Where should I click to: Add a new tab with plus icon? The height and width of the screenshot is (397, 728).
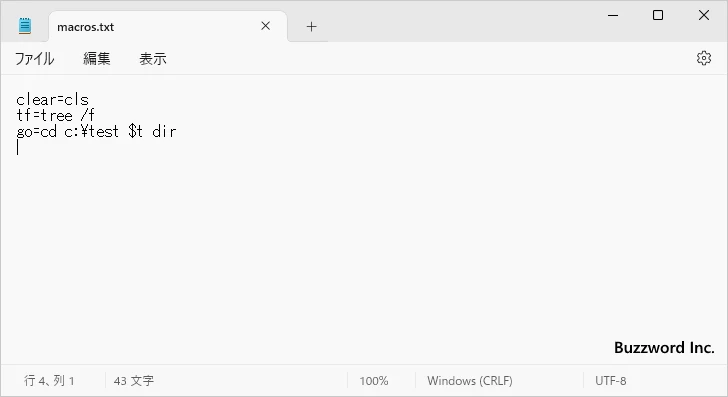[x=312, y=26]
